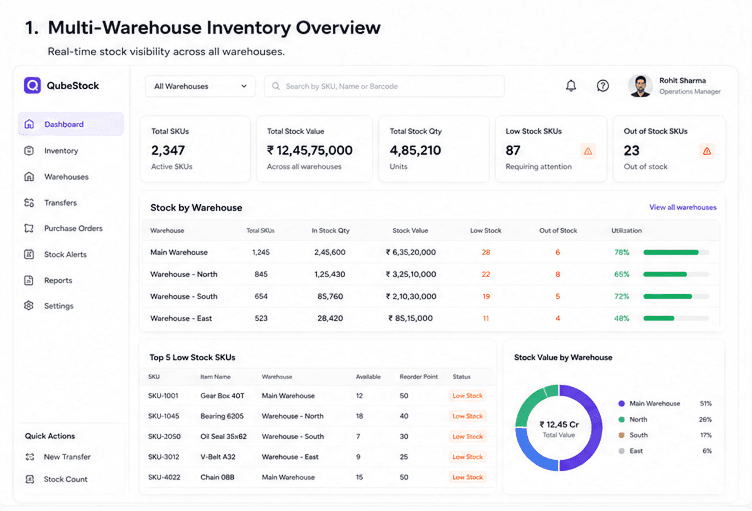The image size is (752, 511).
Task: Open notifications bell icon
Action: coord(571,86)
